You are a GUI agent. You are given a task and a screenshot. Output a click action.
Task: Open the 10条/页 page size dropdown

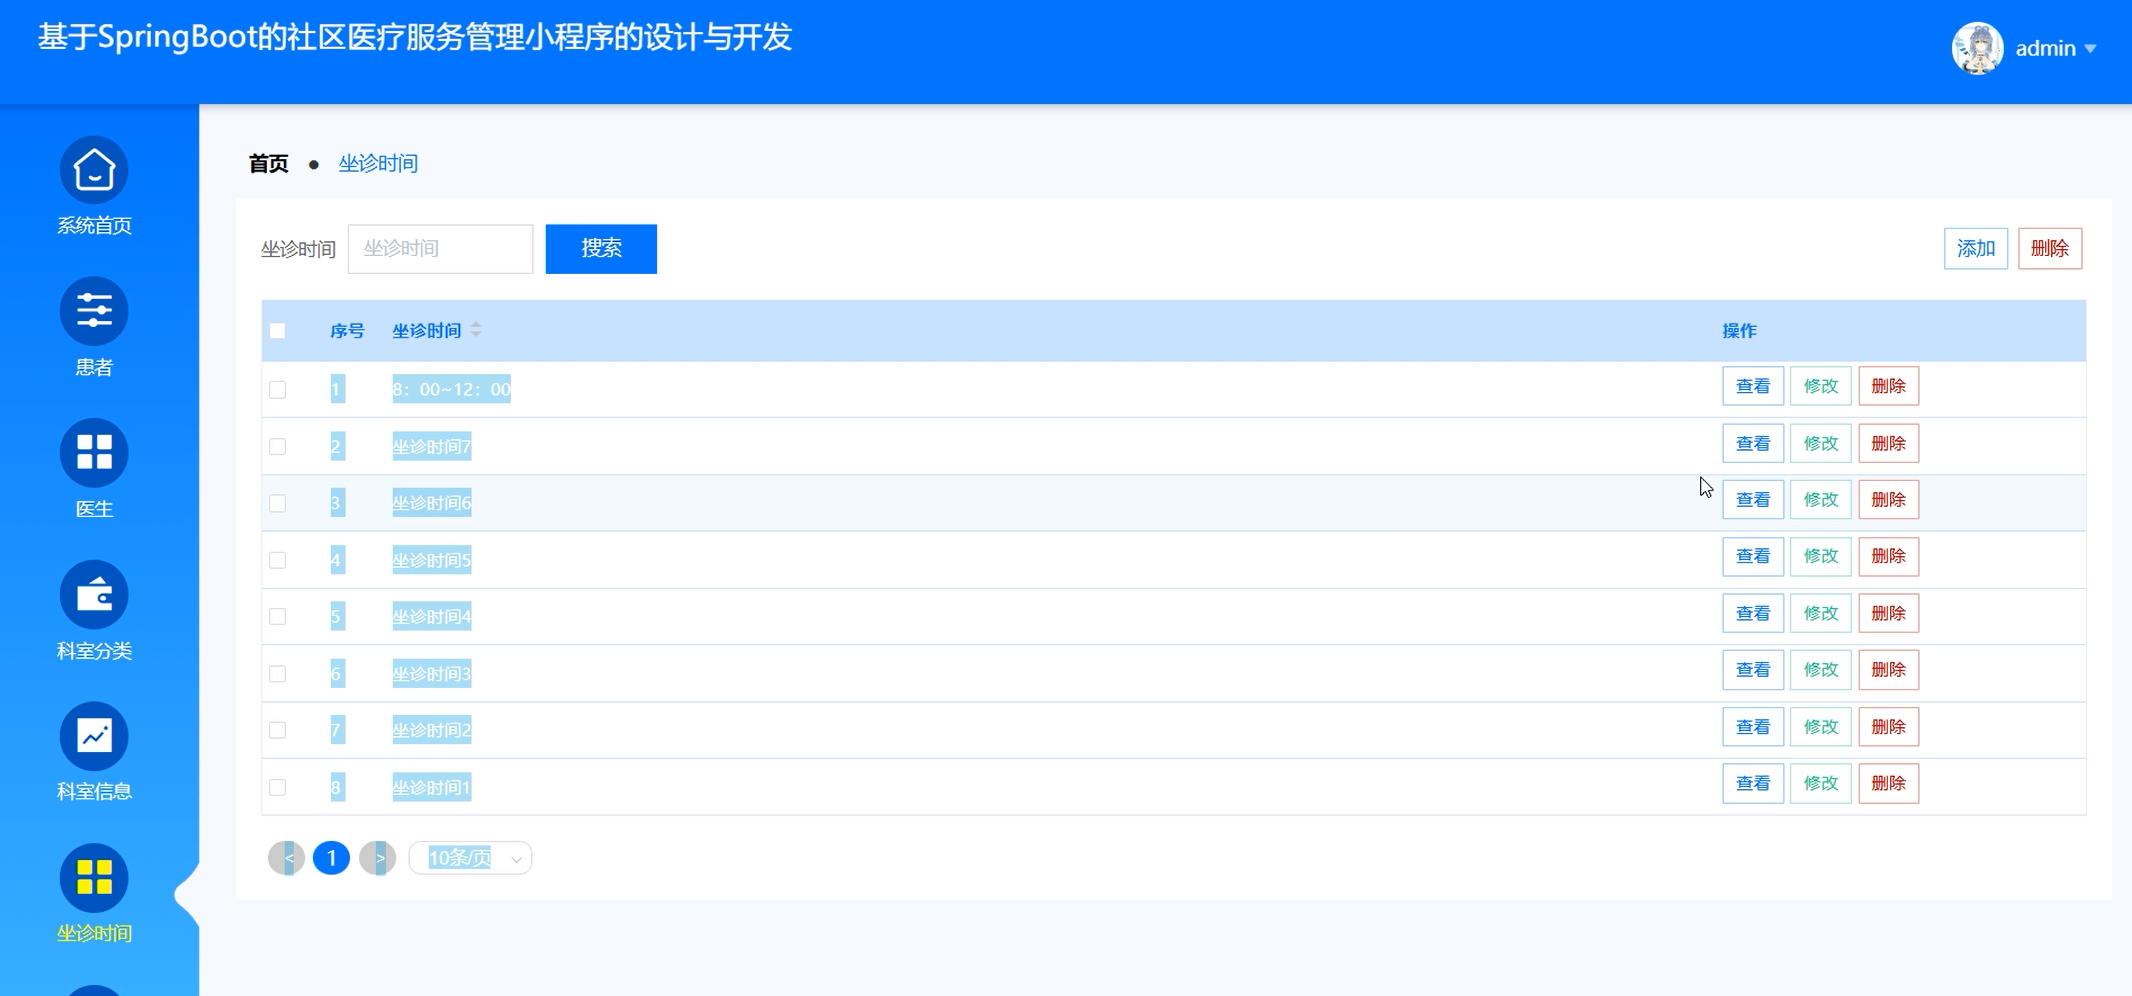[470, 858]
